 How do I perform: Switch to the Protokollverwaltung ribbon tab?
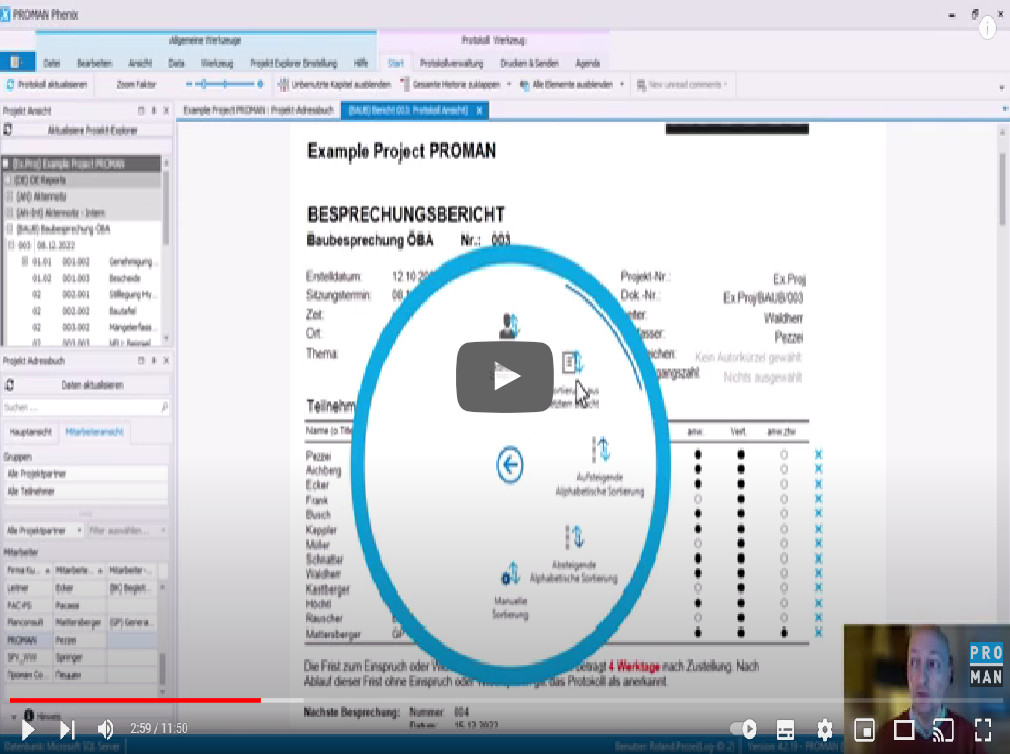451,63
